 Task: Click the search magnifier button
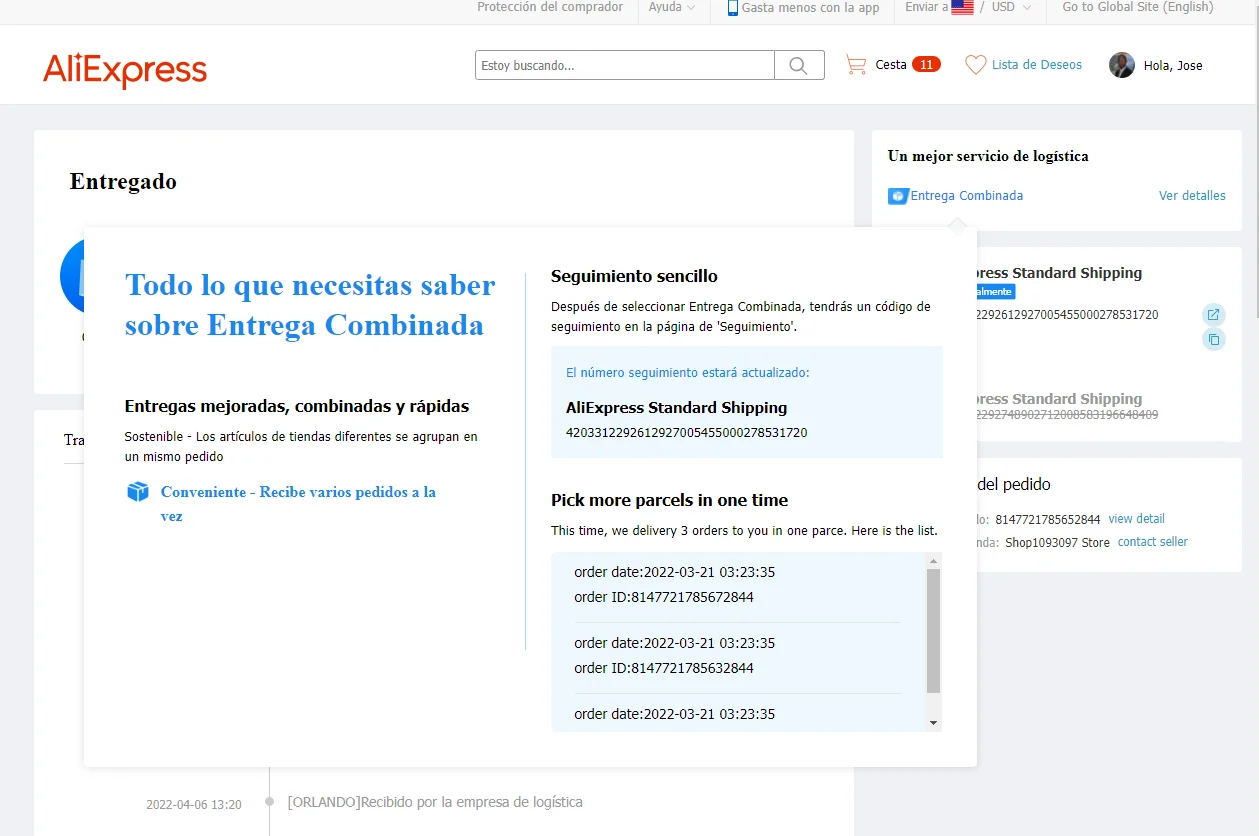(x=798, y=65)
